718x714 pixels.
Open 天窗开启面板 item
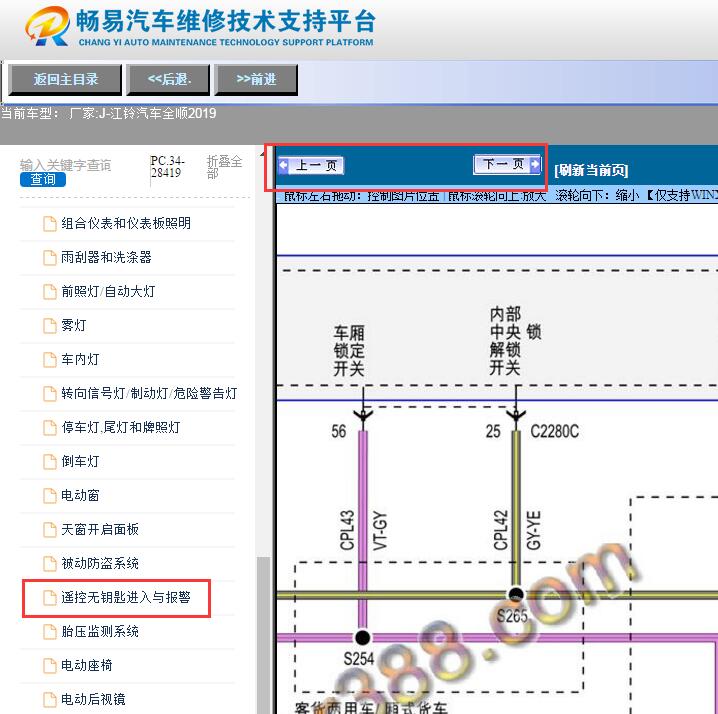coord(100,529)
